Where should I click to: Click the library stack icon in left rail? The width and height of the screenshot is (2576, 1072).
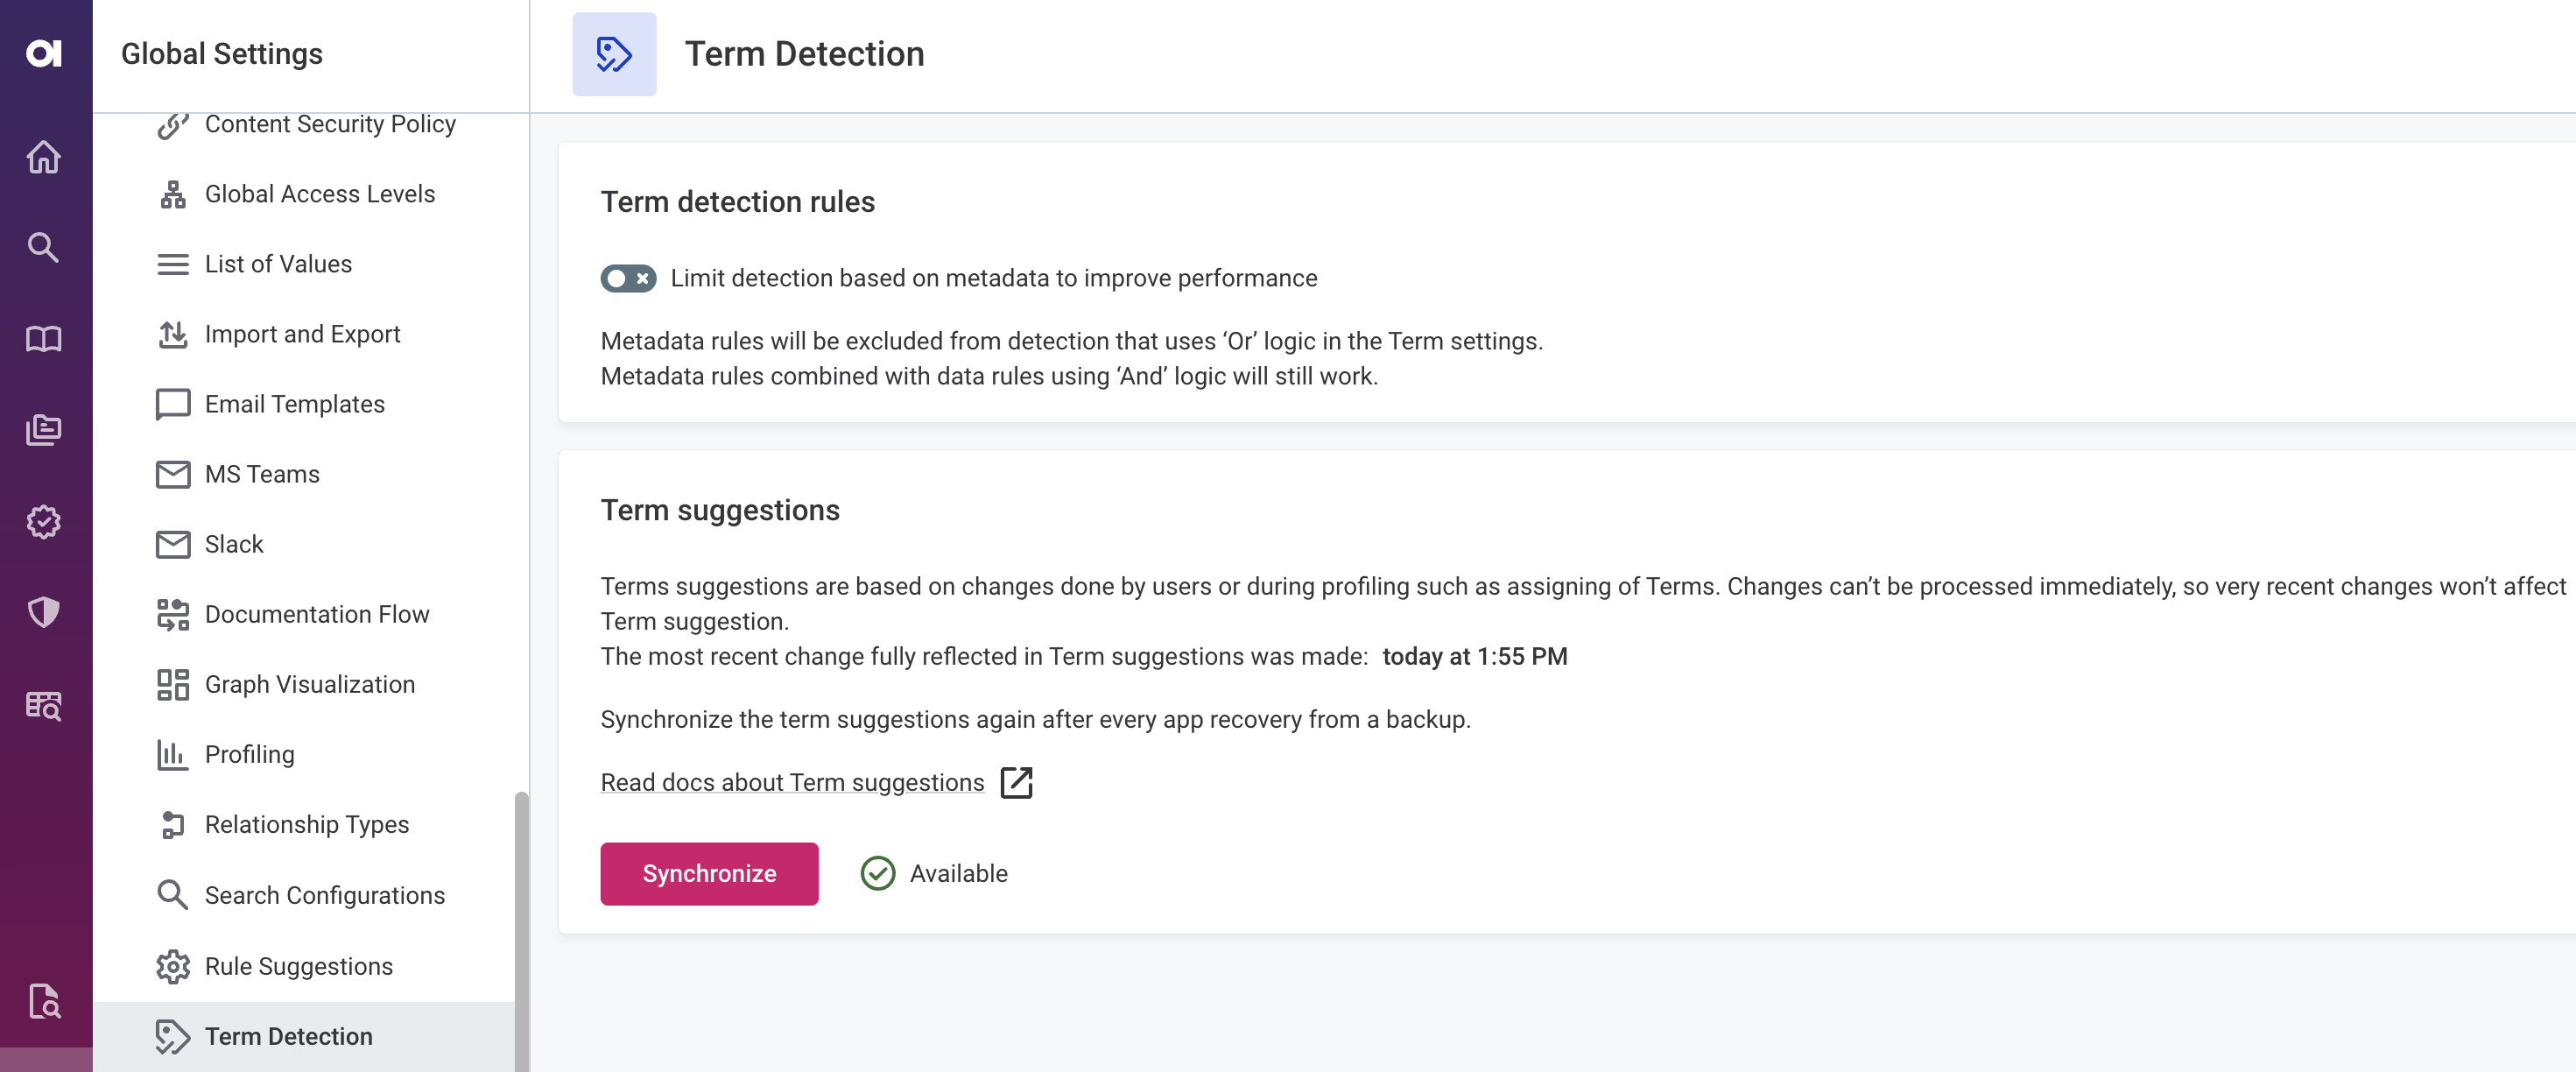pyautogui.click(x=44, y=430)
